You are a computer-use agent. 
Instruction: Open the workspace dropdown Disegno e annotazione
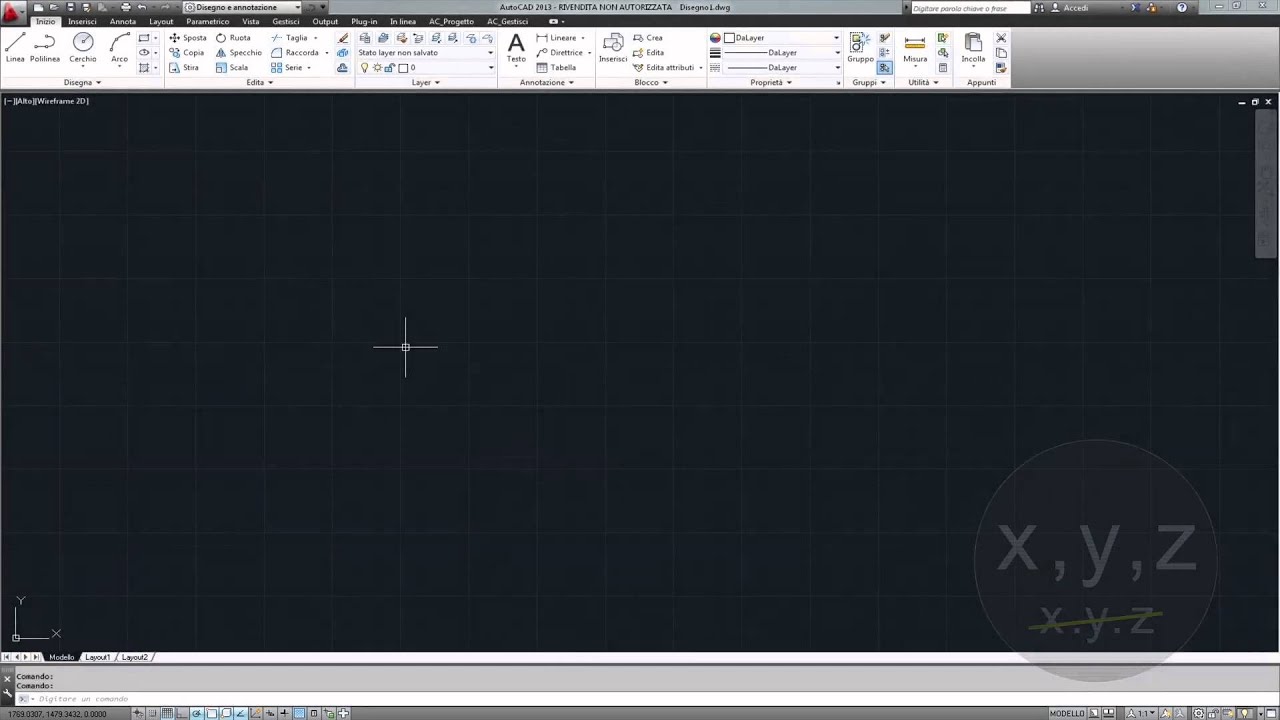pos(242,7)
